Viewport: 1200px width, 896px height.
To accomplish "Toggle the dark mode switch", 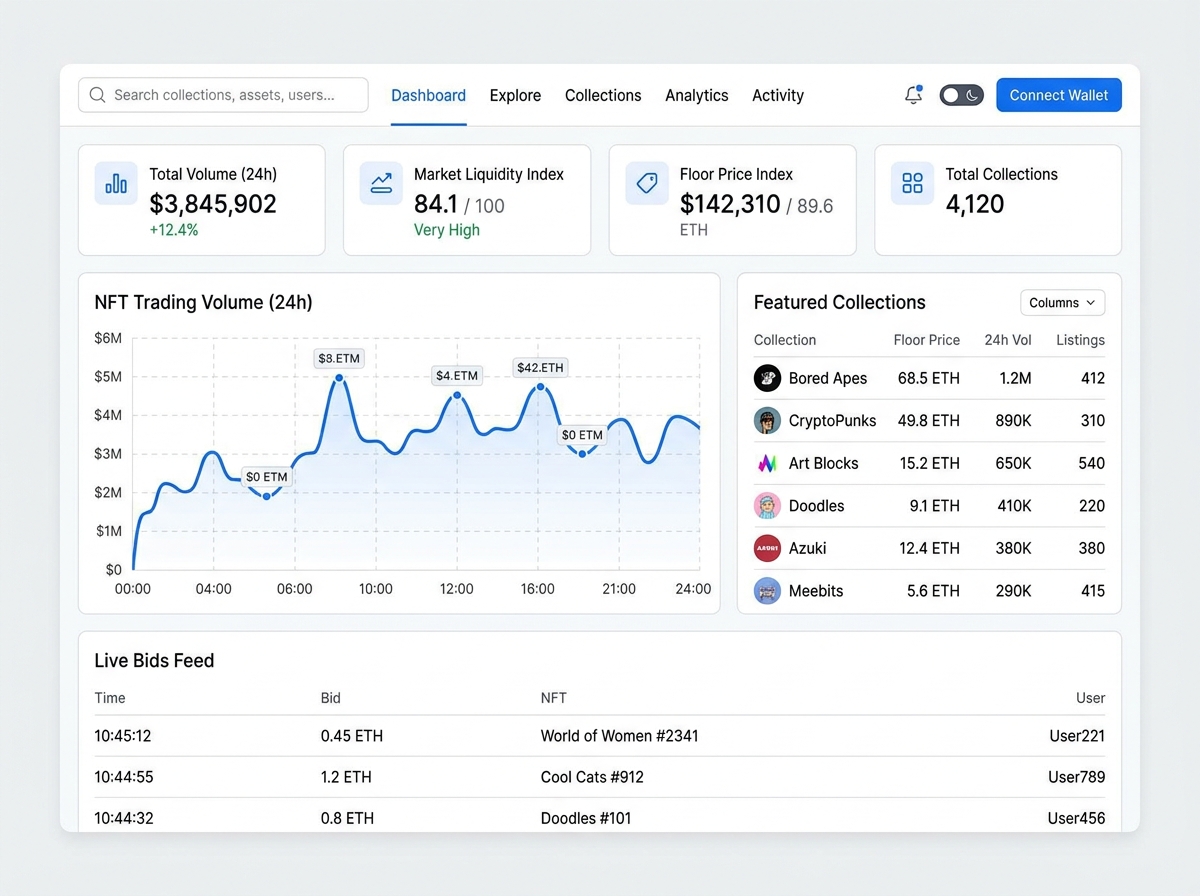I will point(961,95).
